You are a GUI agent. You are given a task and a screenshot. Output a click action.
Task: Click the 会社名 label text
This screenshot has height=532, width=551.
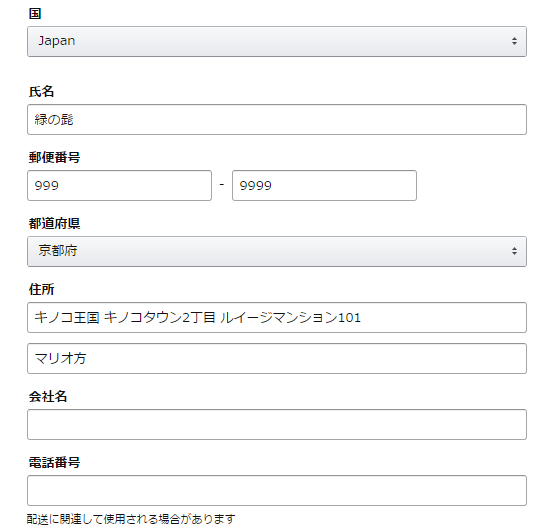tap(47, 396)
